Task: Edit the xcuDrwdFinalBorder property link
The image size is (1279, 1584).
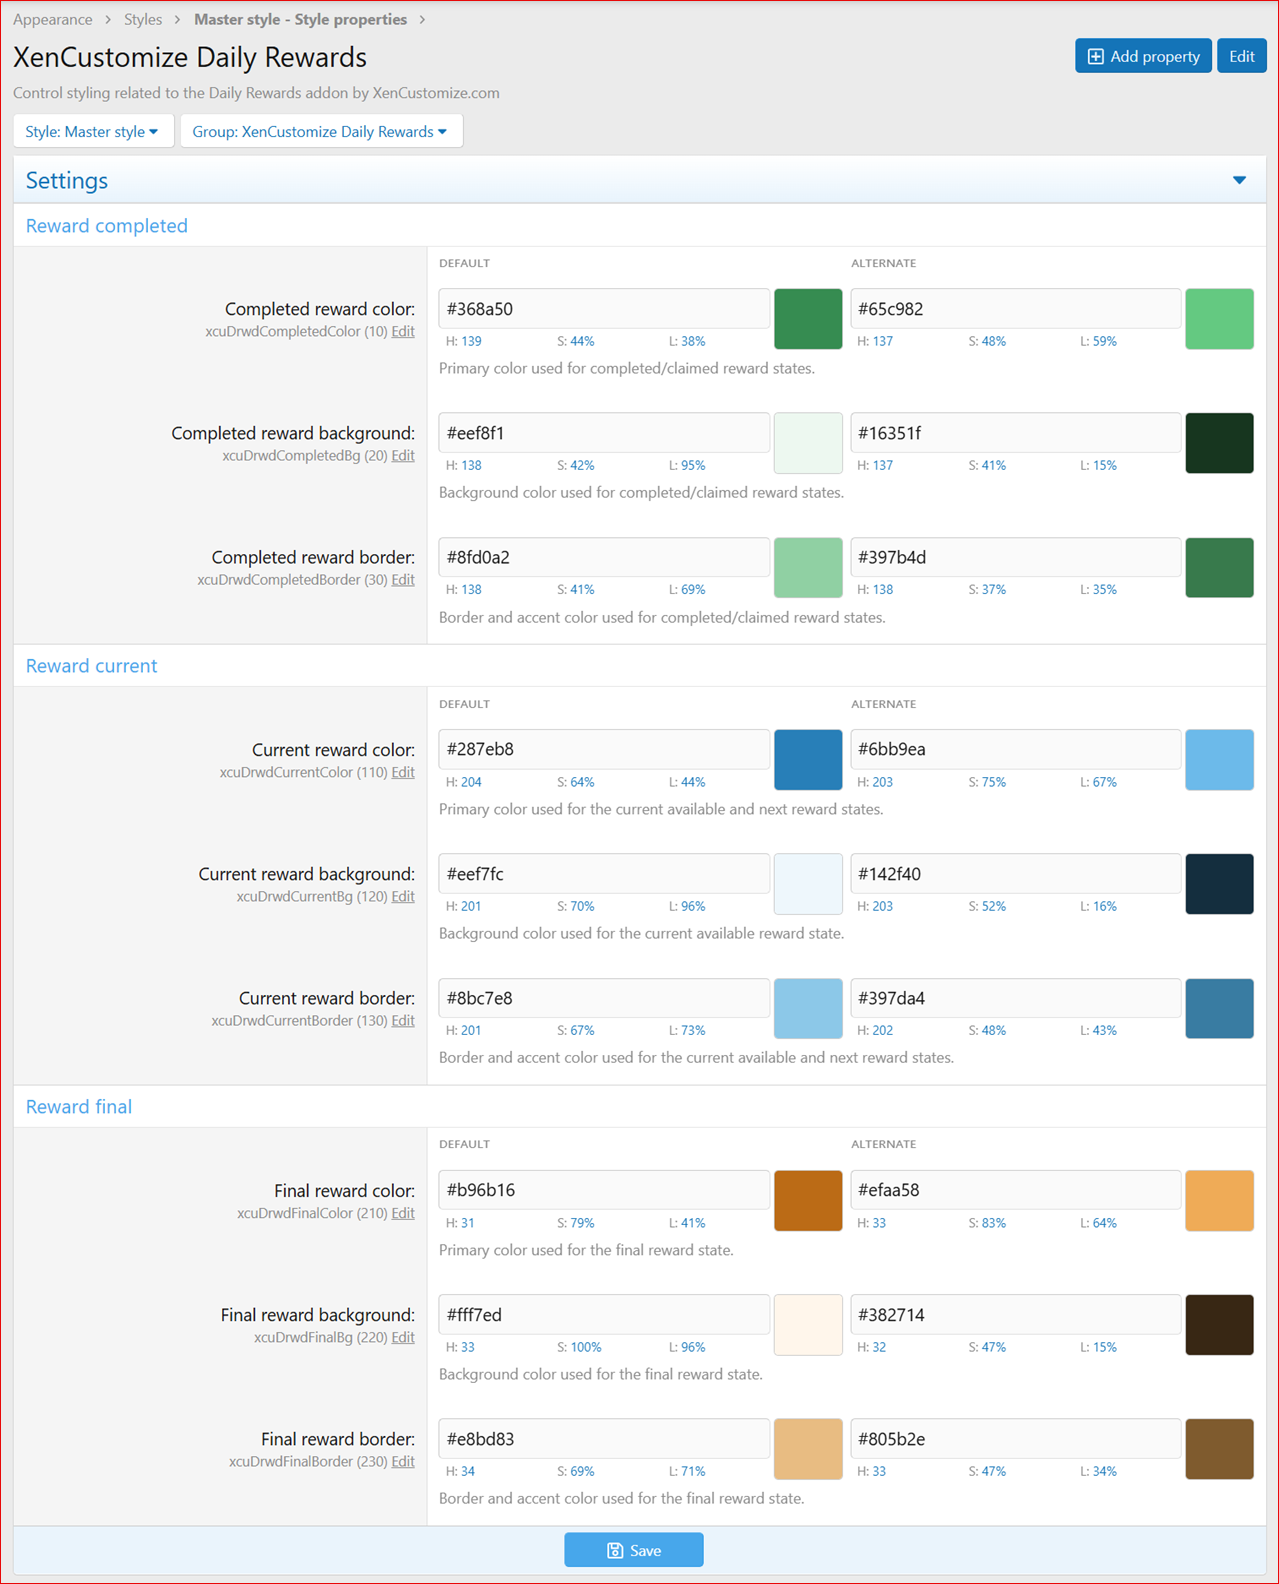Action: 403,1461
